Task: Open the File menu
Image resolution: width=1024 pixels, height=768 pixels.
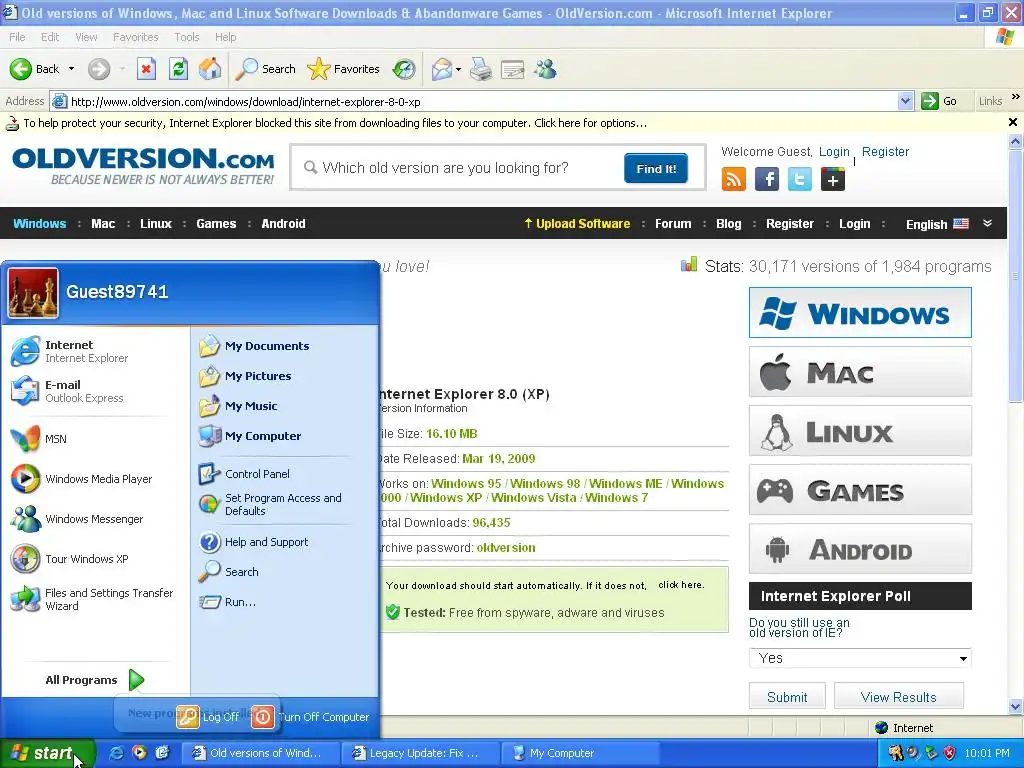Action: coord(17,37)
